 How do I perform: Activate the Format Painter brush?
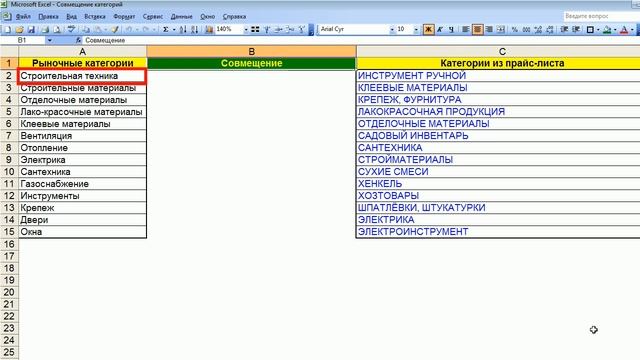click(115, 29)
